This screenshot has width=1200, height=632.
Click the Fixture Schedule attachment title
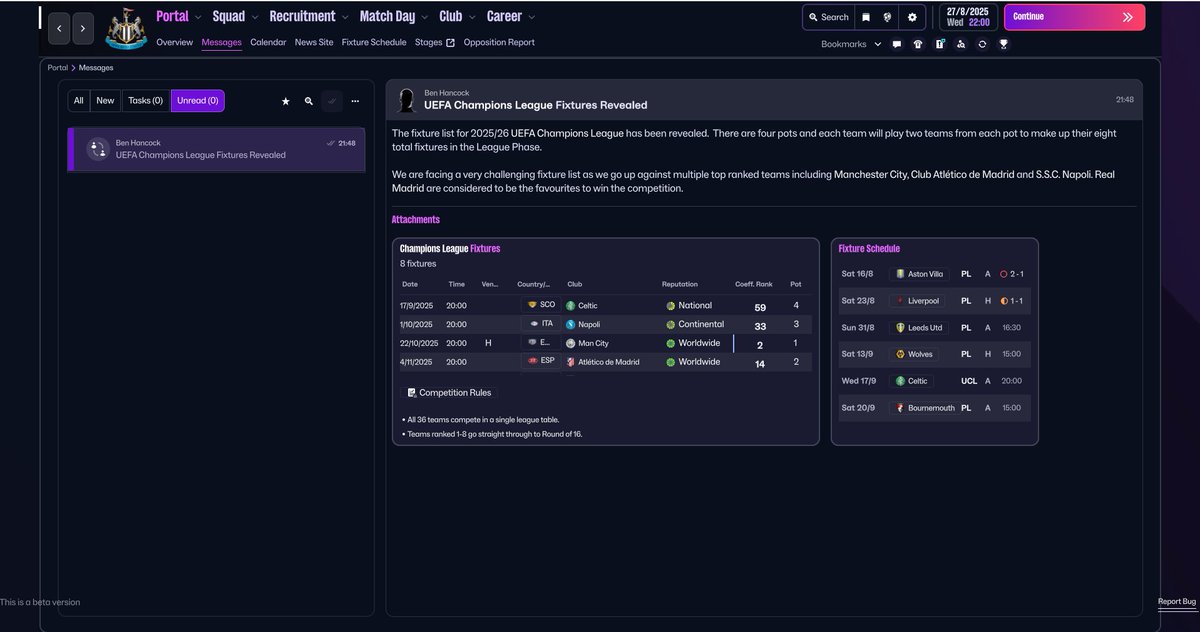[869, 249]
